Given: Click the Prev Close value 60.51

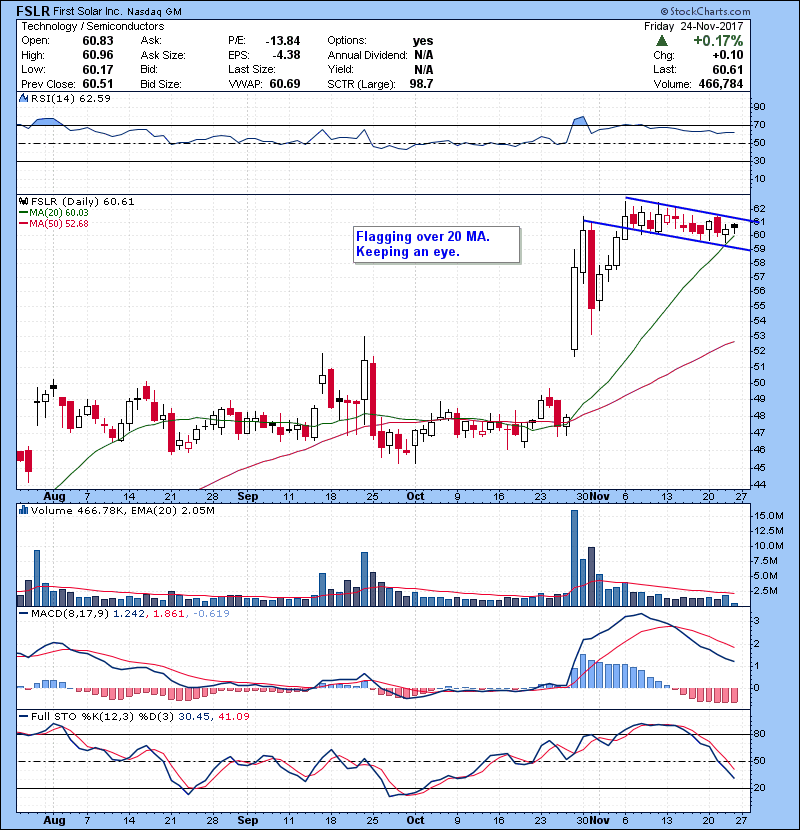Looking at the screenshot, I should pyautogui.click(x=98, y=84).
